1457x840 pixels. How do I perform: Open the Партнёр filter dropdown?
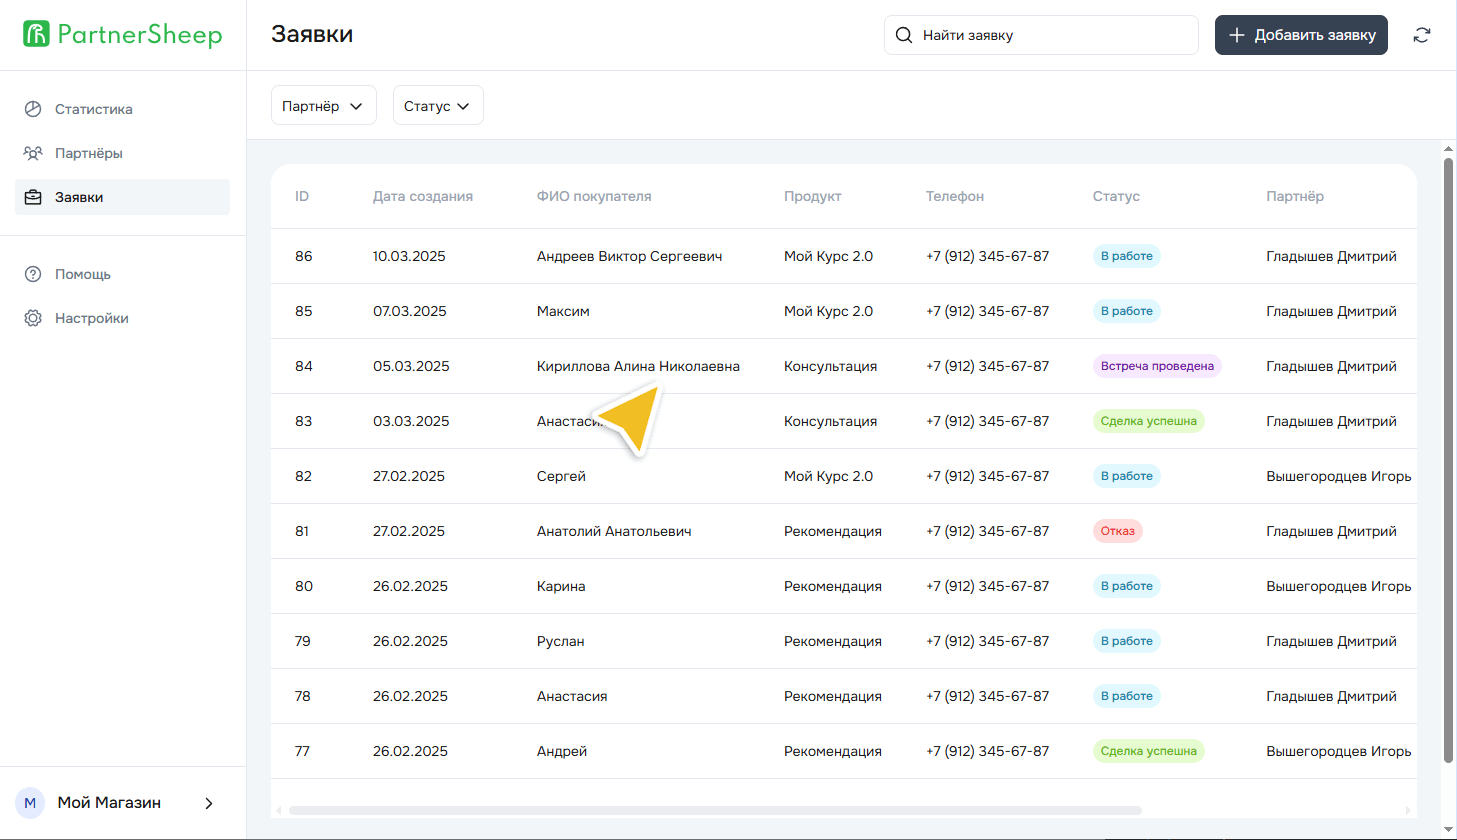(323, 105)
